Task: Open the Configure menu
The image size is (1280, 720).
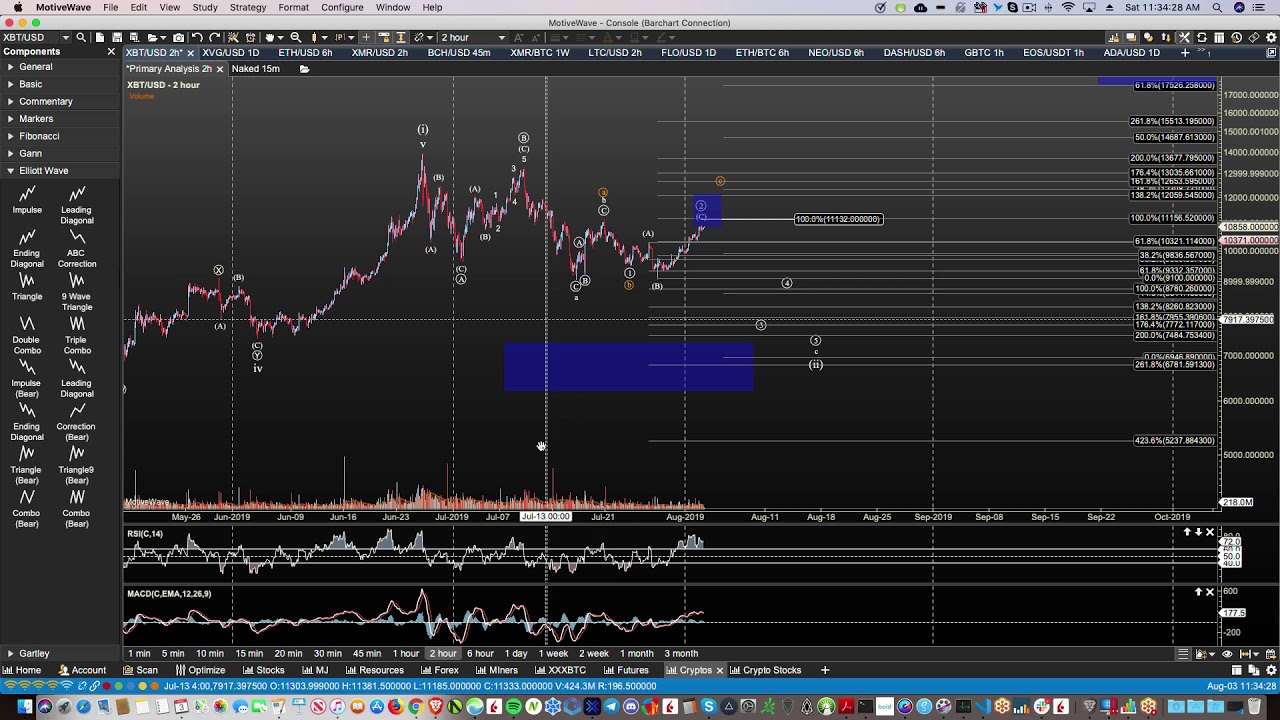Action: coord(342,7)
